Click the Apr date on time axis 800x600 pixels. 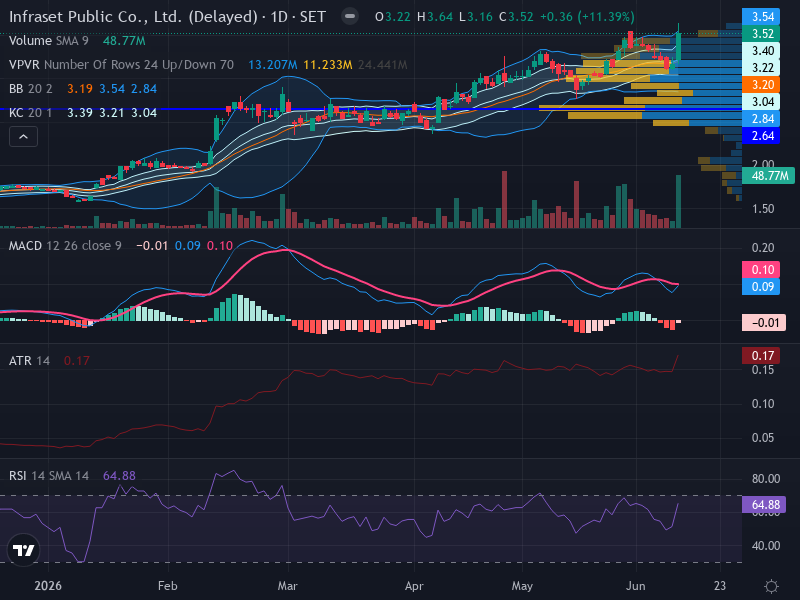point(414,586)
